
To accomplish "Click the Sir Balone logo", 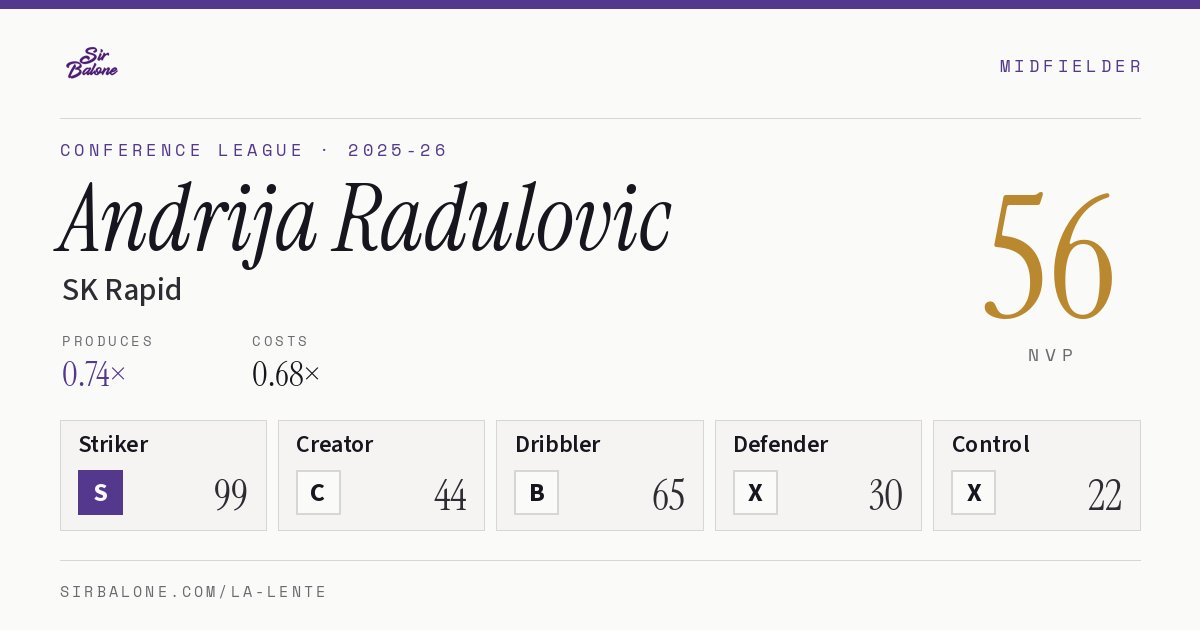I will pos(92,63).
